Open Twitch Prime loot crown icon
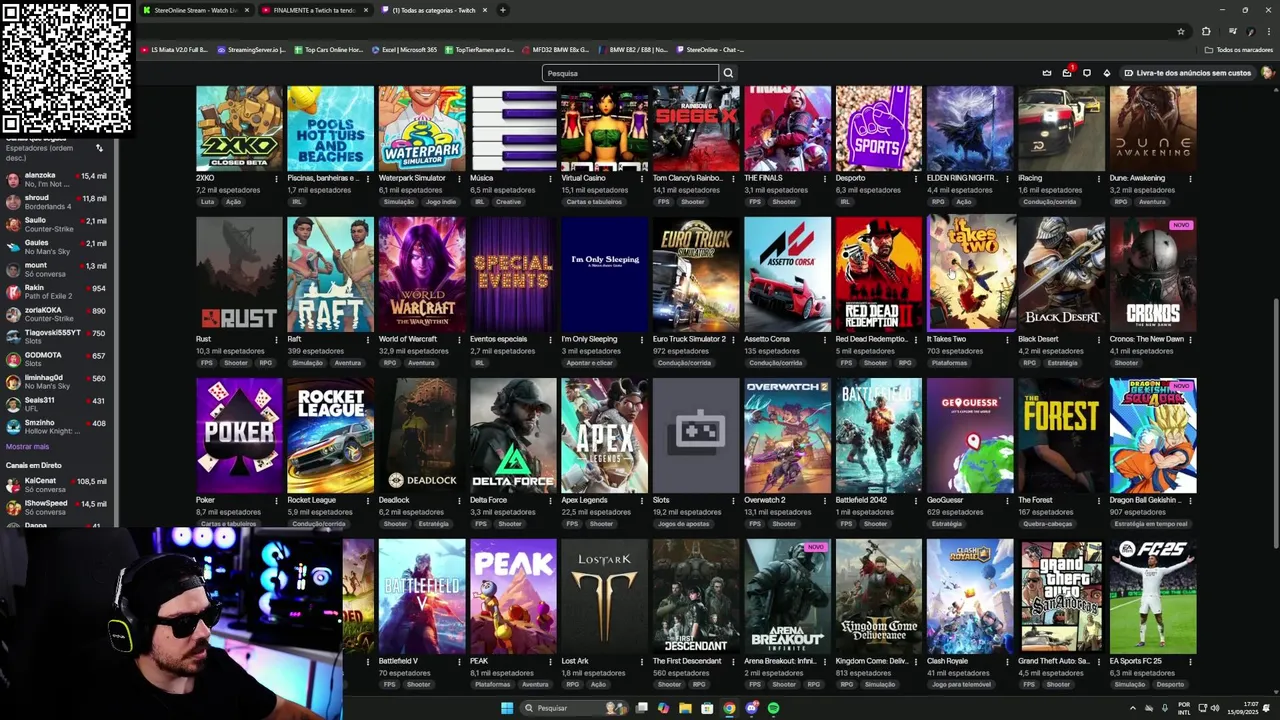Screen dimensions: 1280x720 pos(1047,73)
